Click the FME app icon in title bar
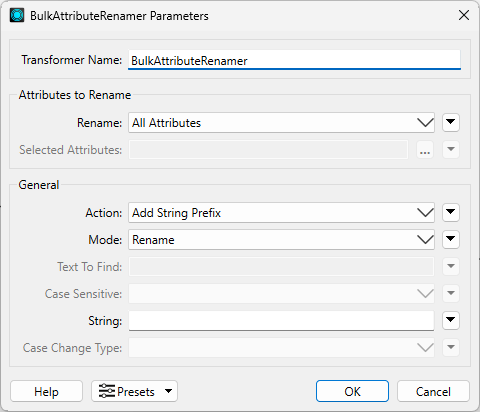The width and height of the screenshot is (480, 412). [x=17, y=15]
